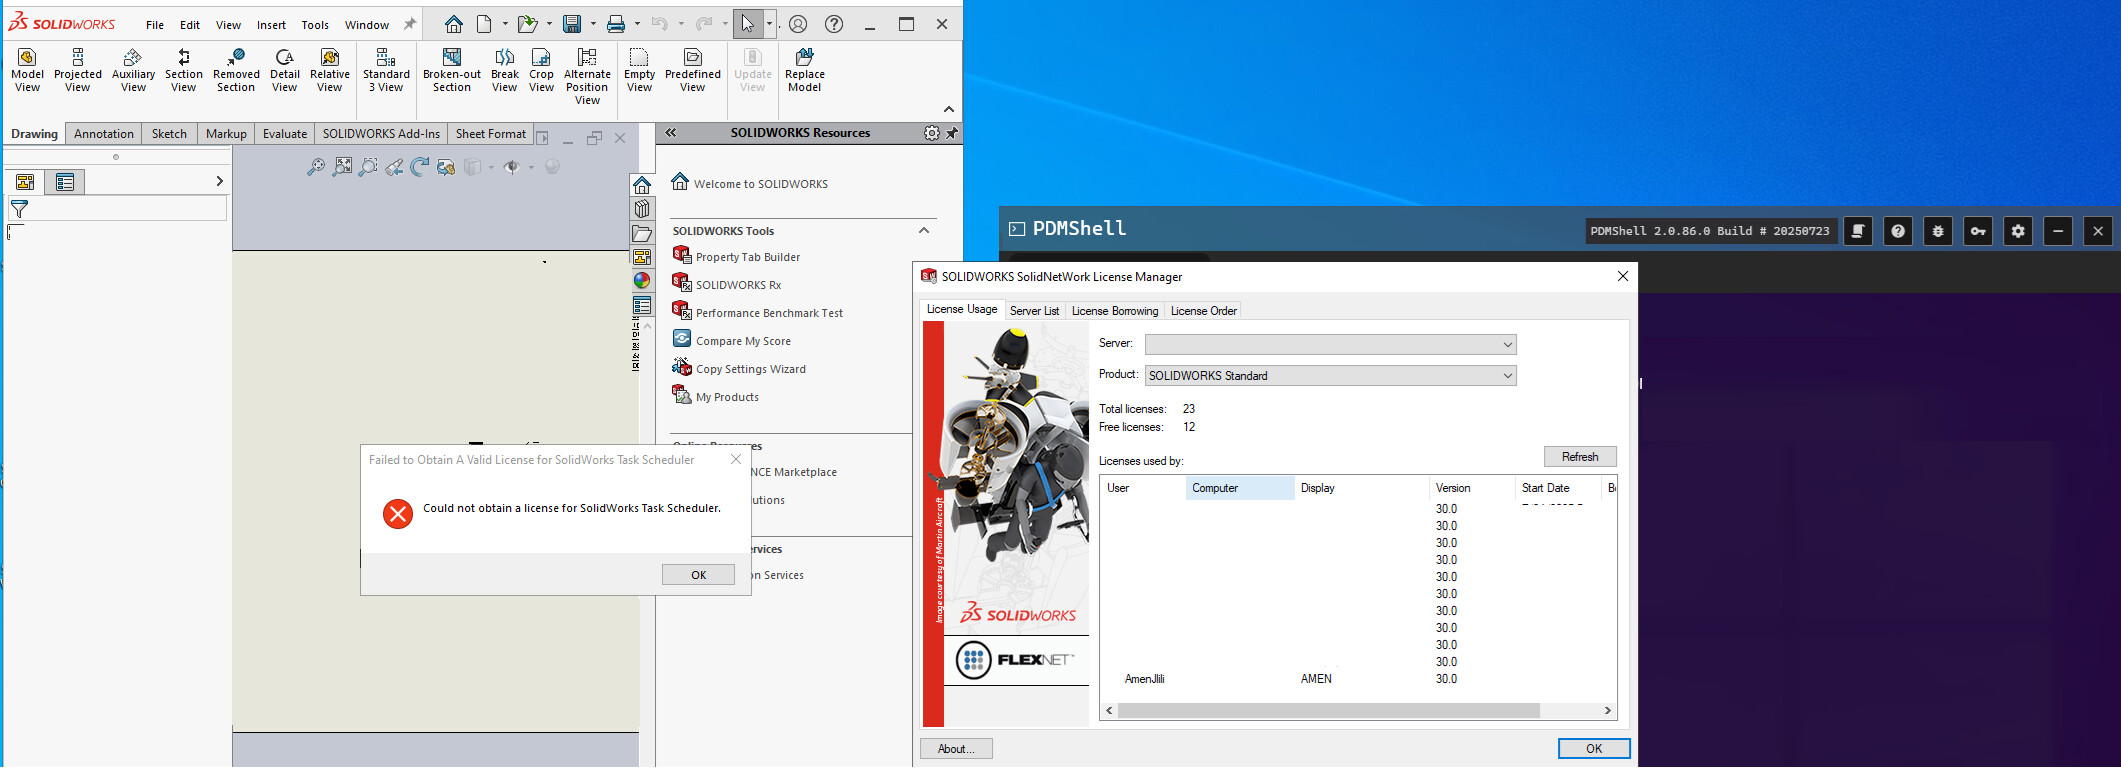Click the SOLIDWORKS home toolbar icon
This screenshot has width=2121, height=768.
454,24
